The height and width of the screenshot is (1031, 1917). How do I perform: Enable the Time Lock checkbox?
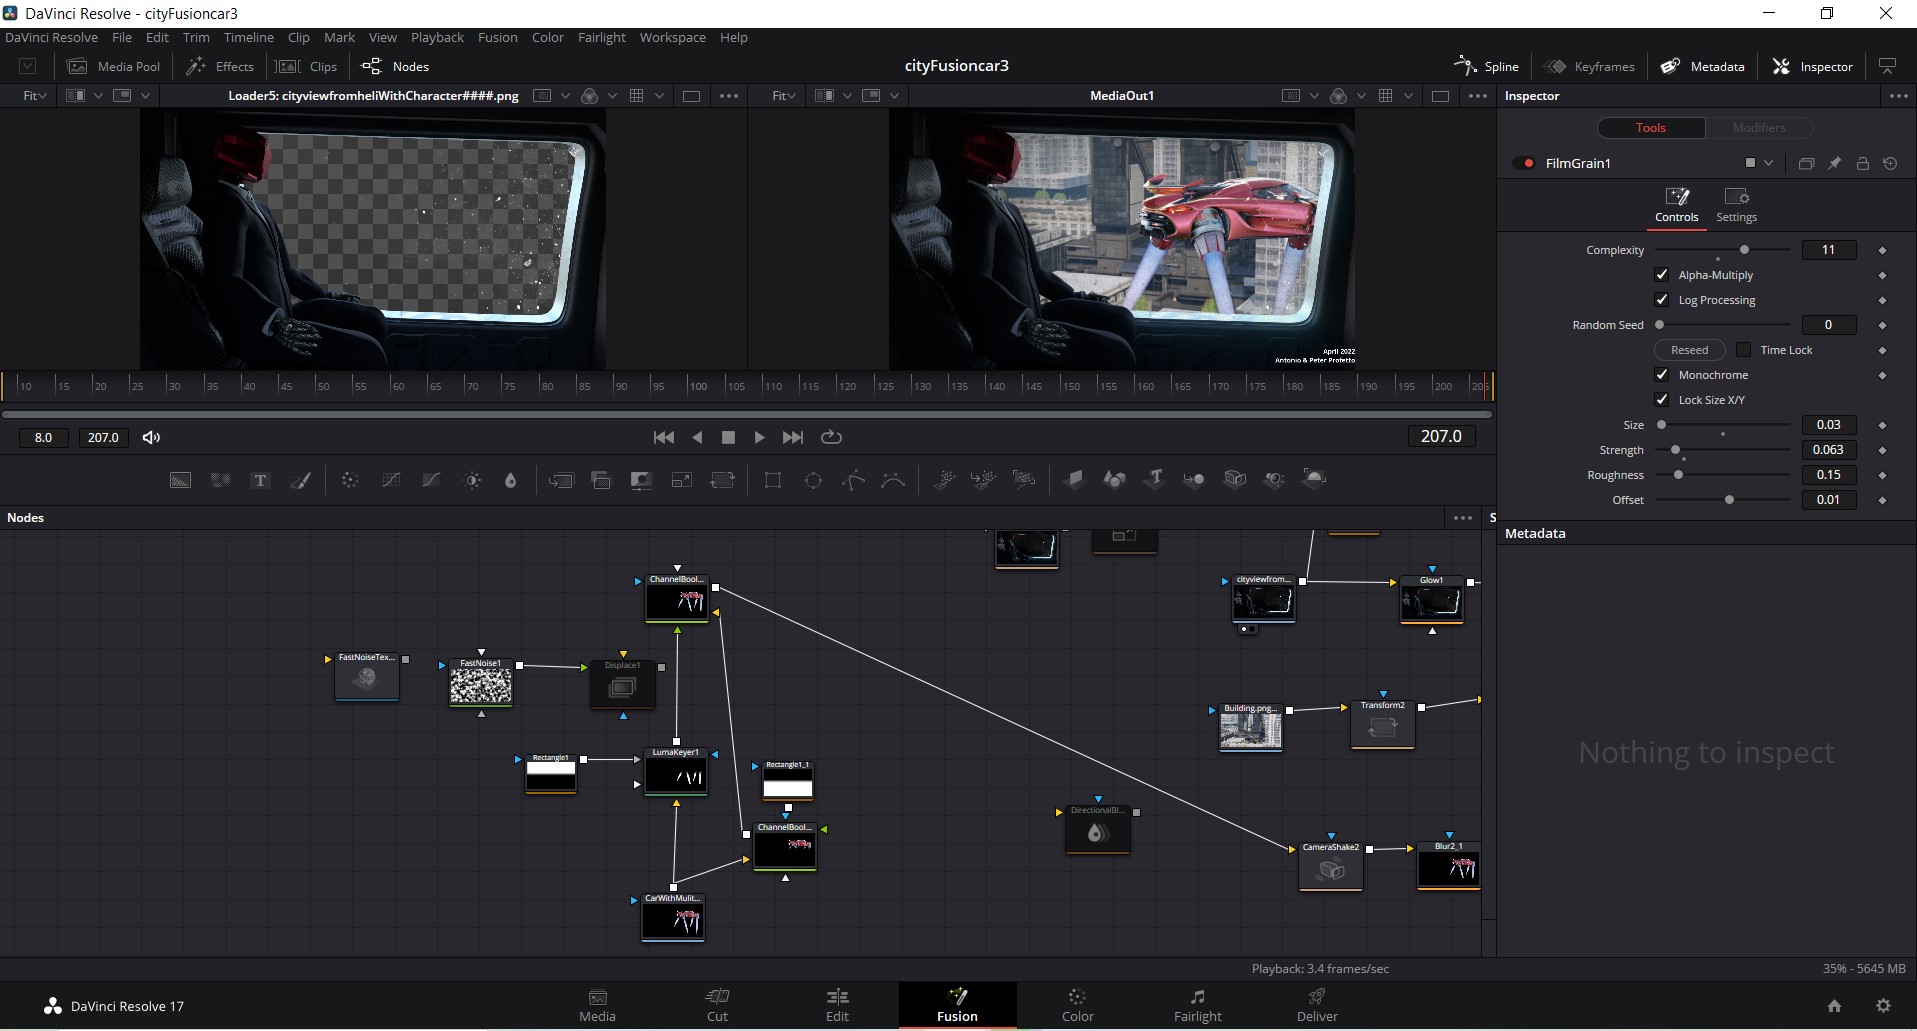point(1744,350)
